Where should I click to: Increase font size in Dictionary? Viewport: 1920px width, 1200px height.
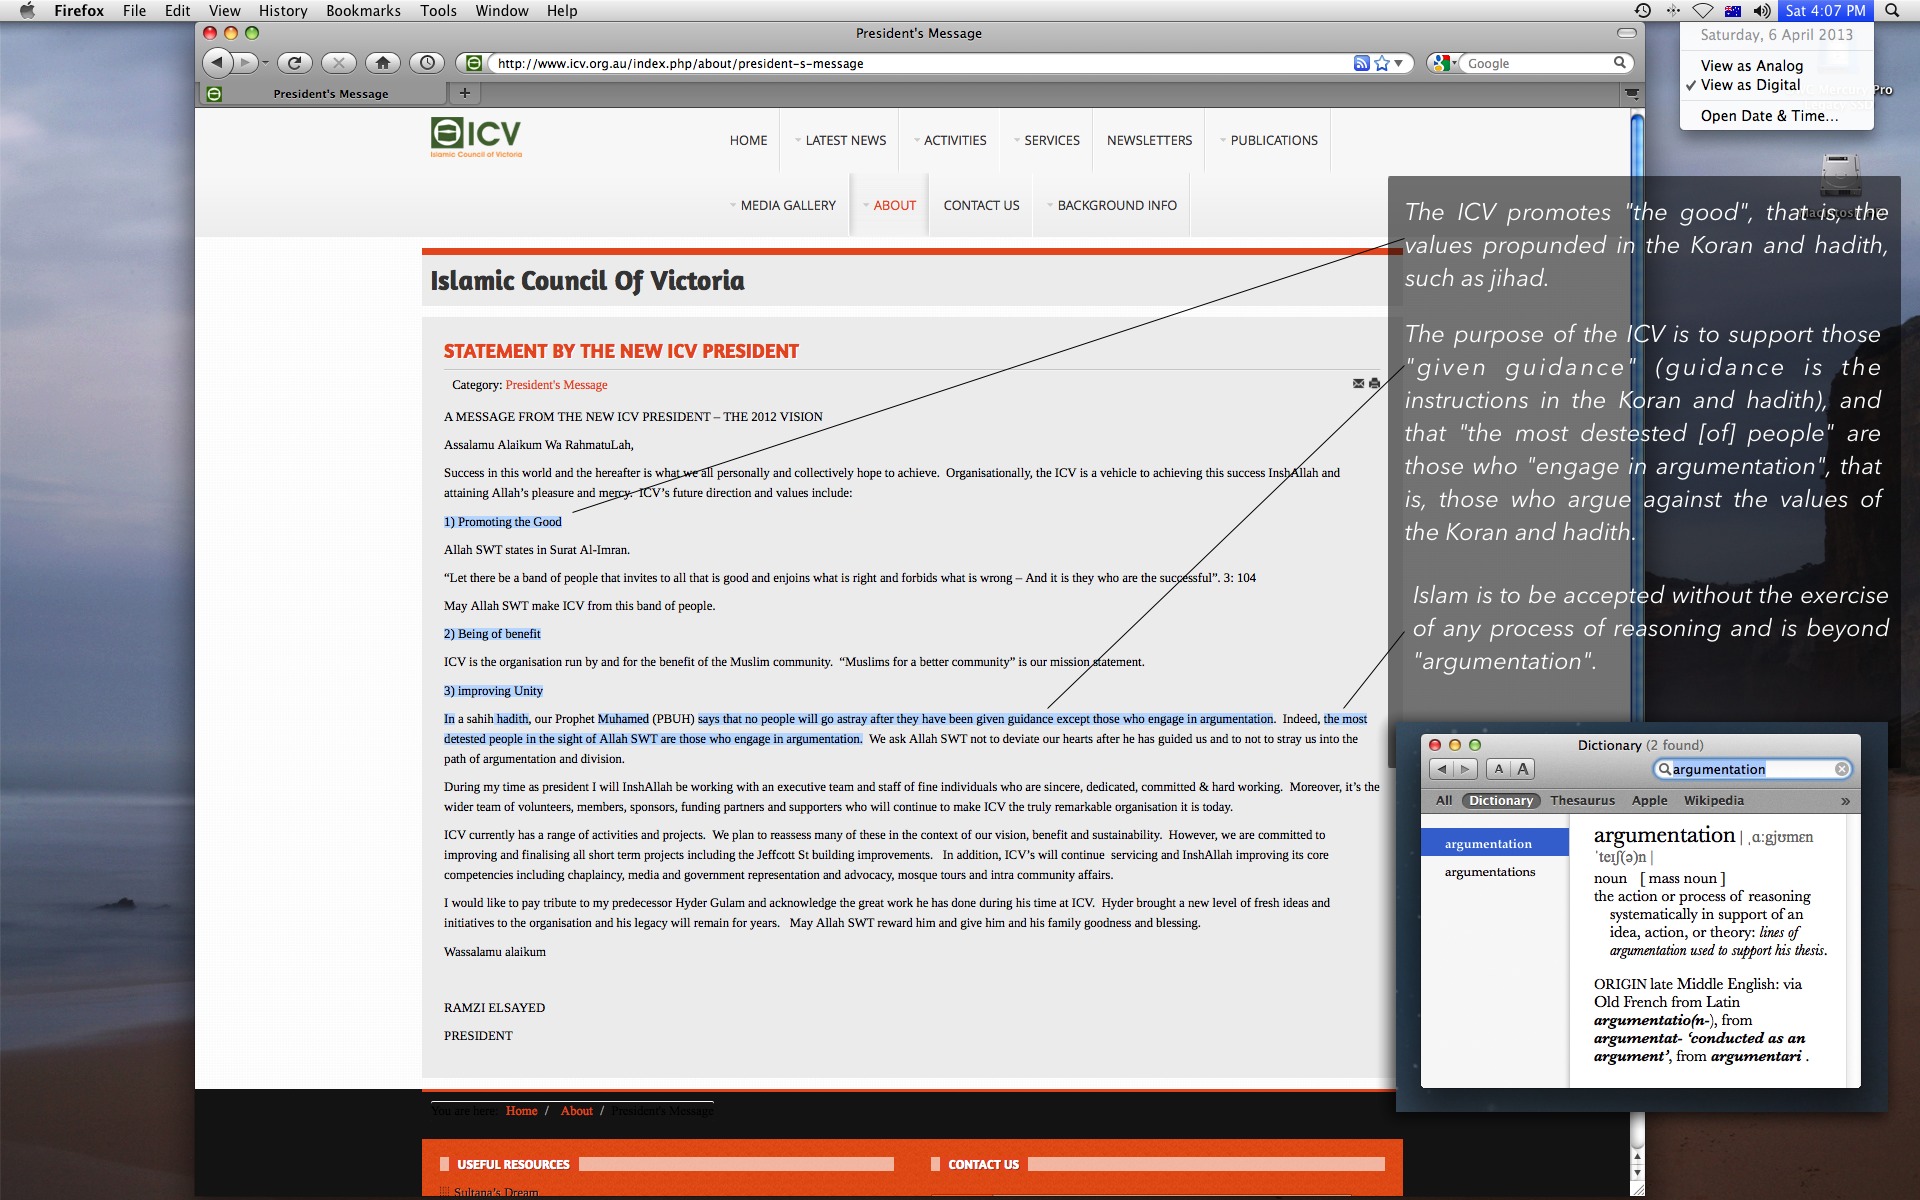pyautogui.click(x=1522, y=769)
